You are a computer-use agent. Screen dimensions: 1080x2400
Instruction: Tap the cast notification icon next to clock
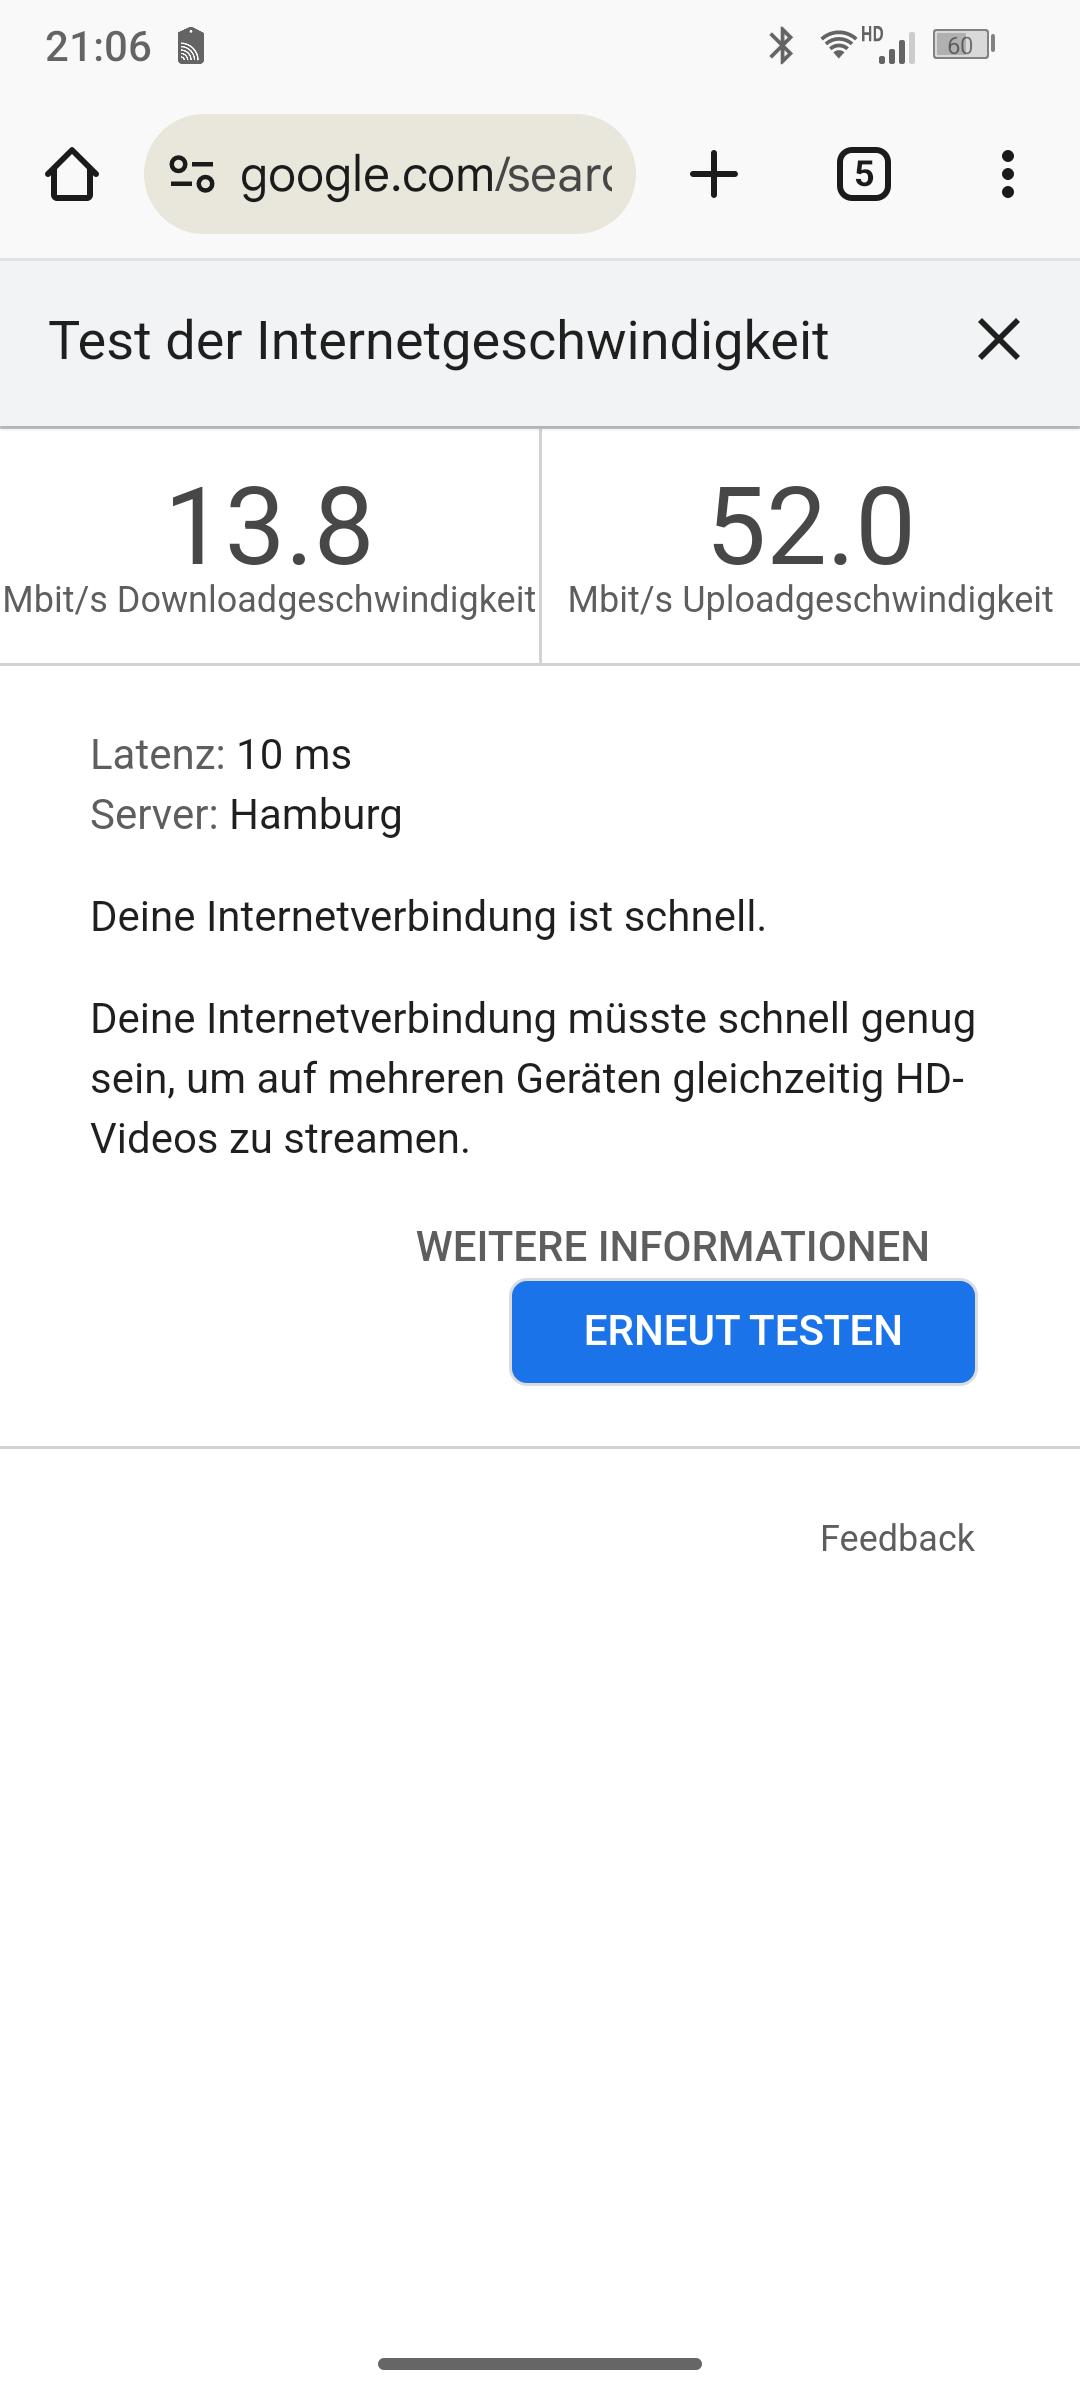click(190, 46)
